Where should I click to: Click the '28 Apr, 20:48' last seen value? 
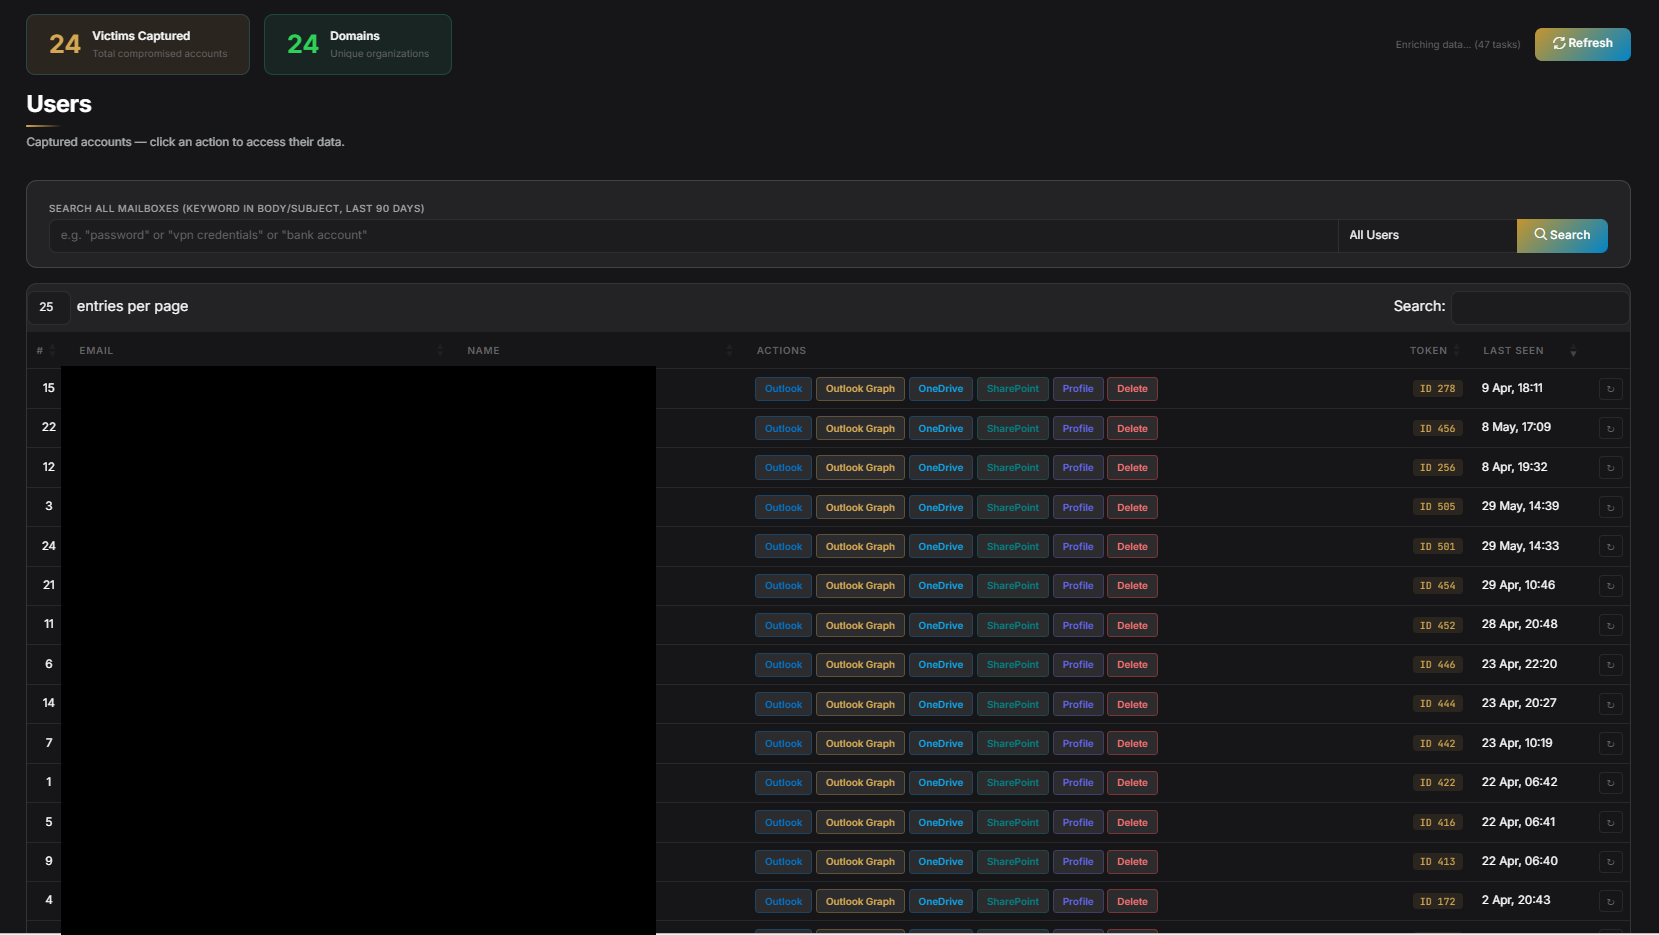[x=1519, y=624]
